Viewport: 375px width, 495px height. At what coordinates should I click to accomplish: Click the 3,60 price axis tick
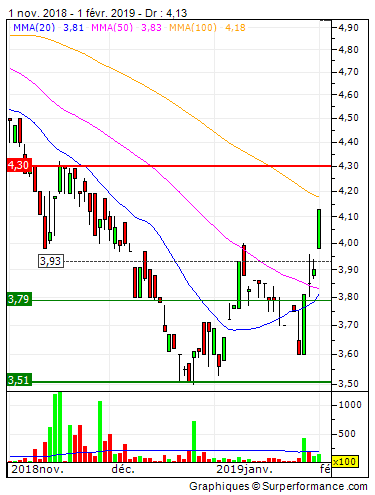348,353
